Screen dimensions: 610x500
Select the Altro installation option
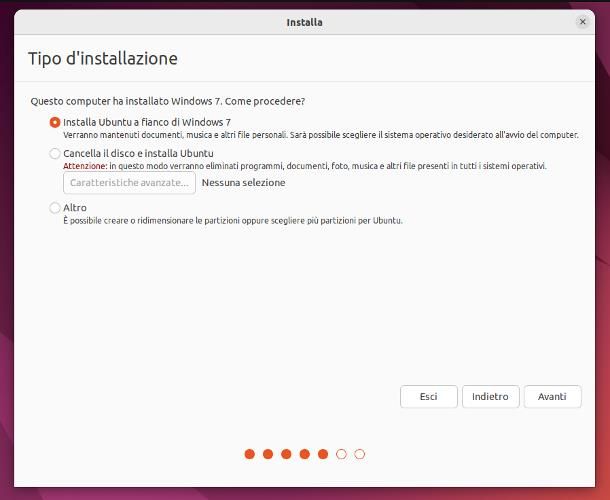click(x=55, y=208)
